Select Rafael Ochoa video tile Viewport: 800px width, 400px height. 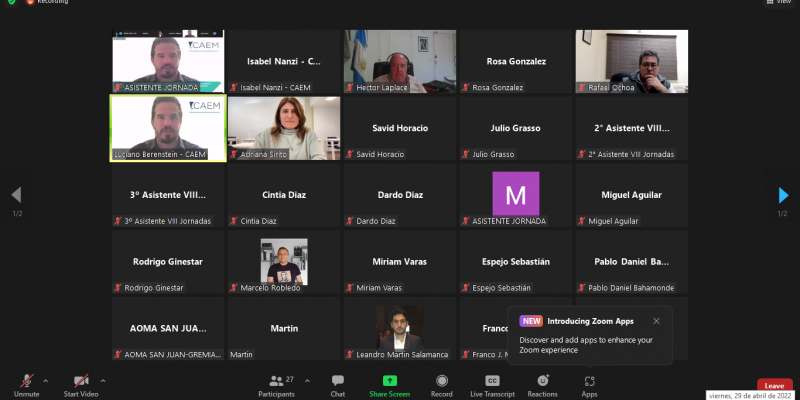tap(632, 61)
